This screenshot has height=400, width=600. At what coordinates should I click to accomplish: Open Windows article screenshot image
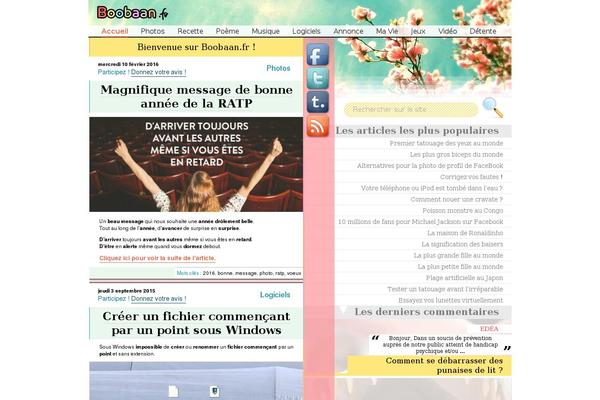(196, 381)
